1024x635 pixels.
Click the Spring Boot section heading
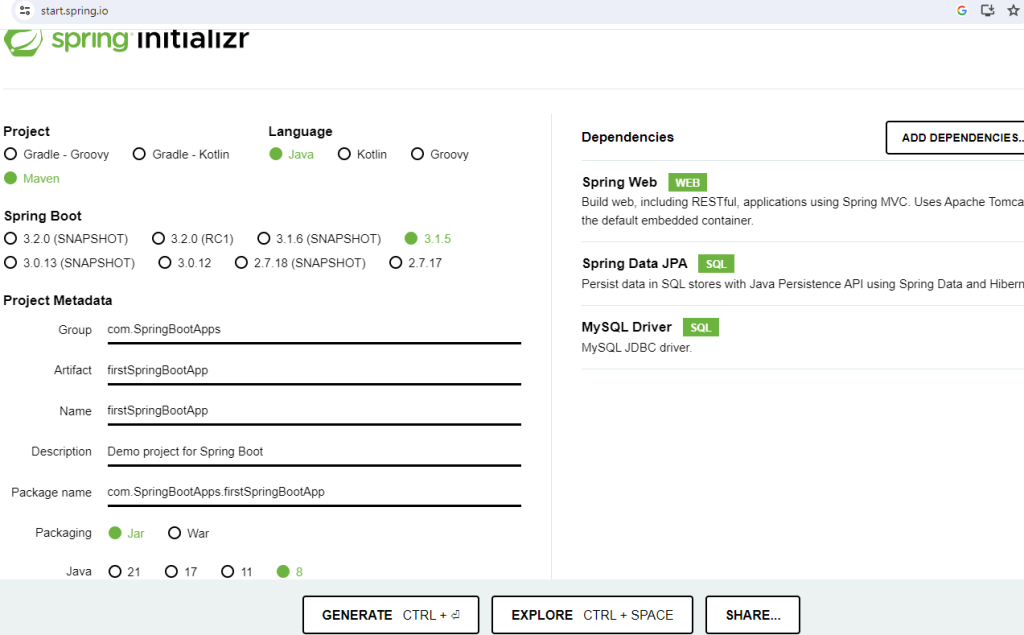[x=42, y=216]
